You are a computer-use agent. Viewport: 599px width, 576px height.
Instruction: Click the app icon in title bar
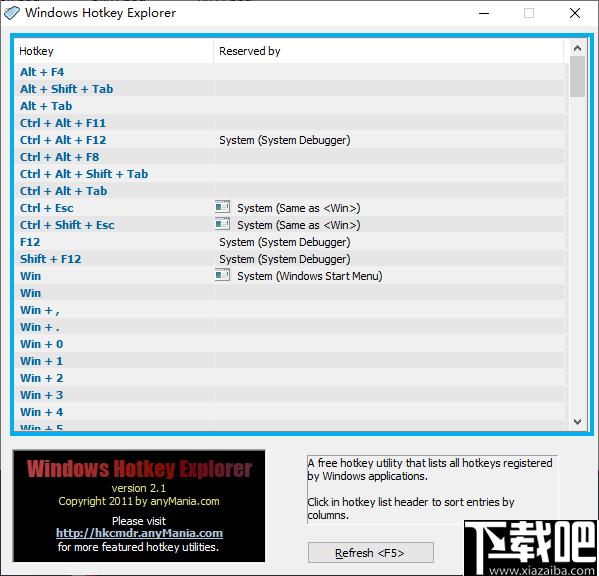click(x=12, y=13)
